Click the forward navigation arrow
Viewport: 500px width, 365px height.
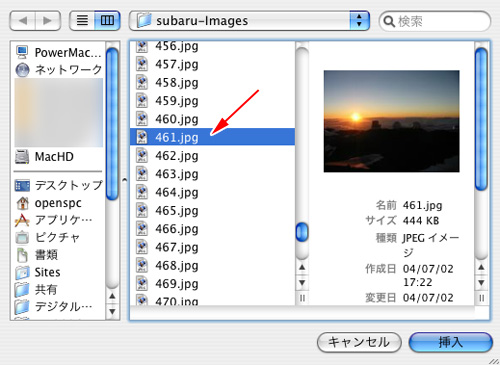tap(48, 21)
